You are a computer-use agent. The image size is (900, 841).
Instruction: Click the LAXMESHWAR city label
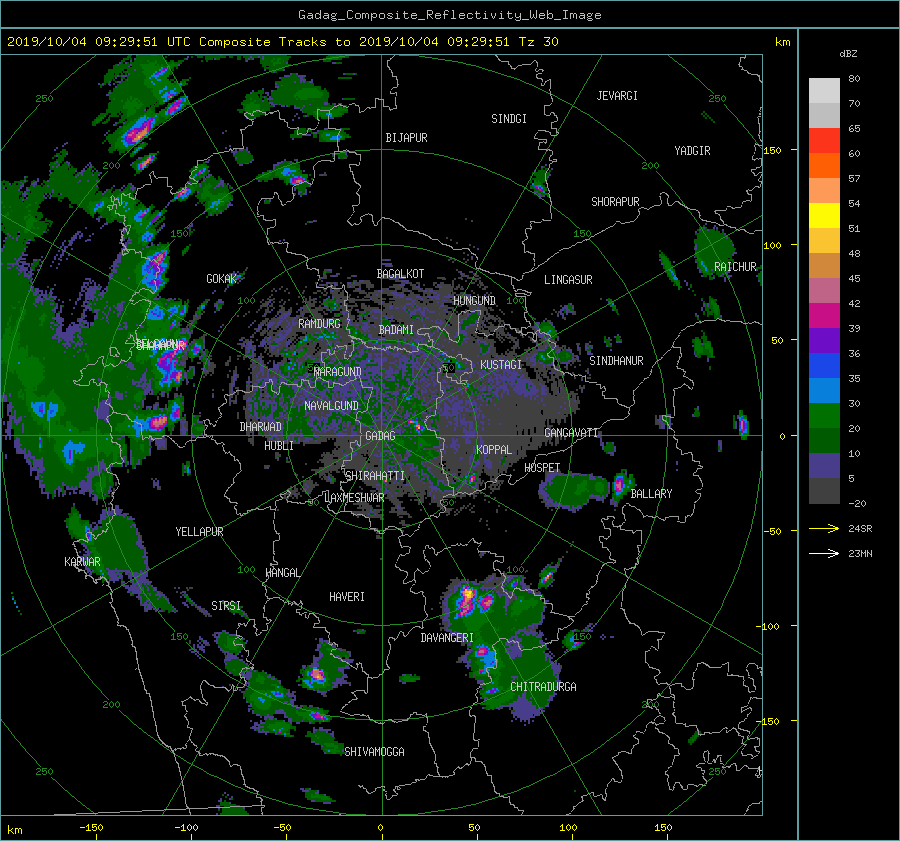355,498
